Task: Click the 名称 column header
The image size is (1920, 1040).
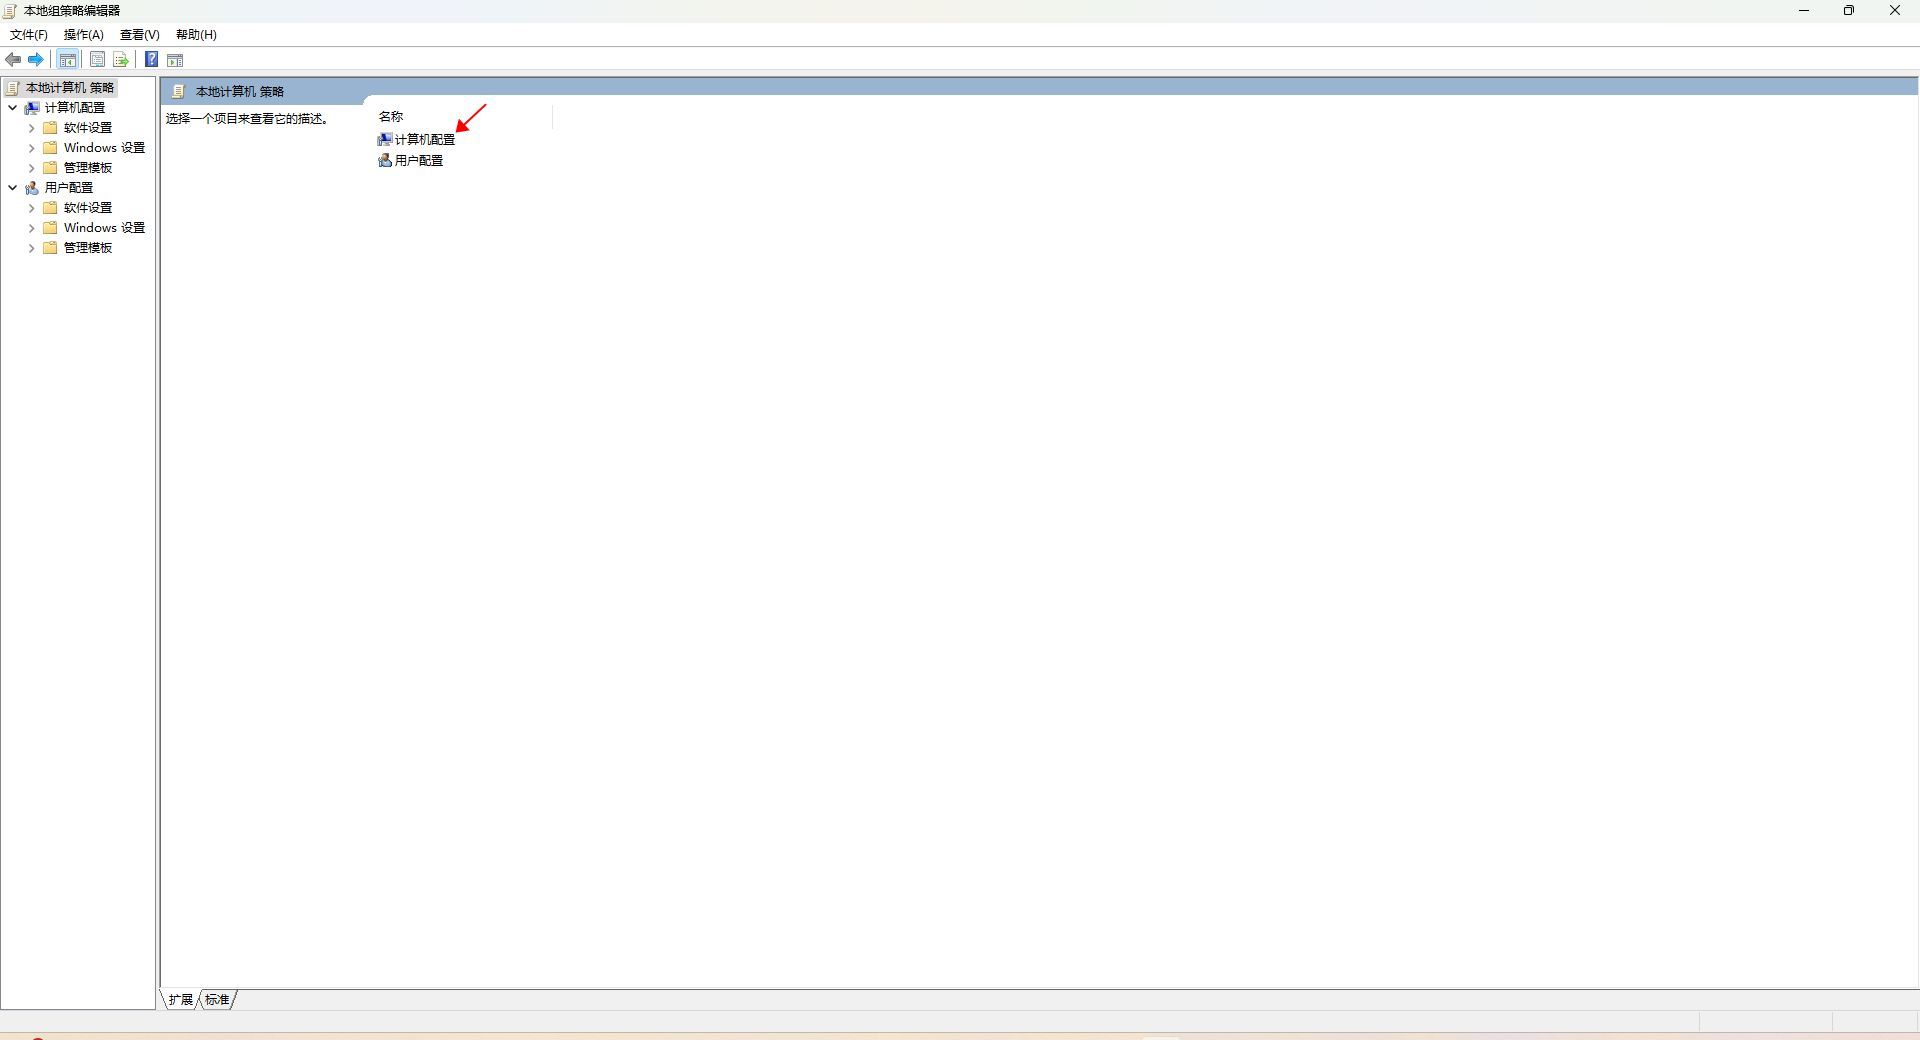Action: (390, 117)
